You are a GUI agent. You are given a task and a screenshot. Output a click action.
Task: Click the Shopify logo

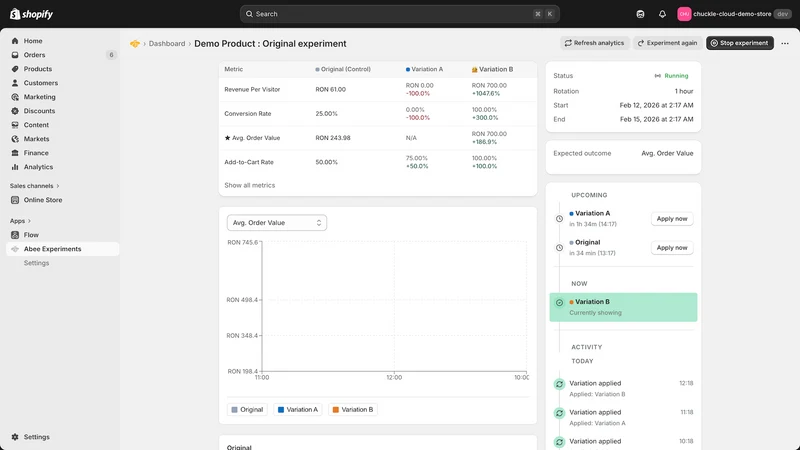pyautogui.click(x=31, y=14)
